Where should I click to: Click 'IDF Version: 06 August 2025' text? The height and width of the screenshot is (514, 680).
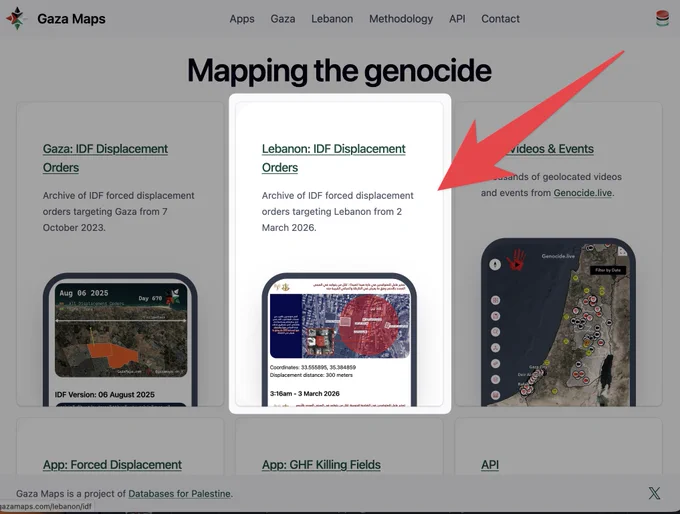pyautogui.click(x=105, y=394)
